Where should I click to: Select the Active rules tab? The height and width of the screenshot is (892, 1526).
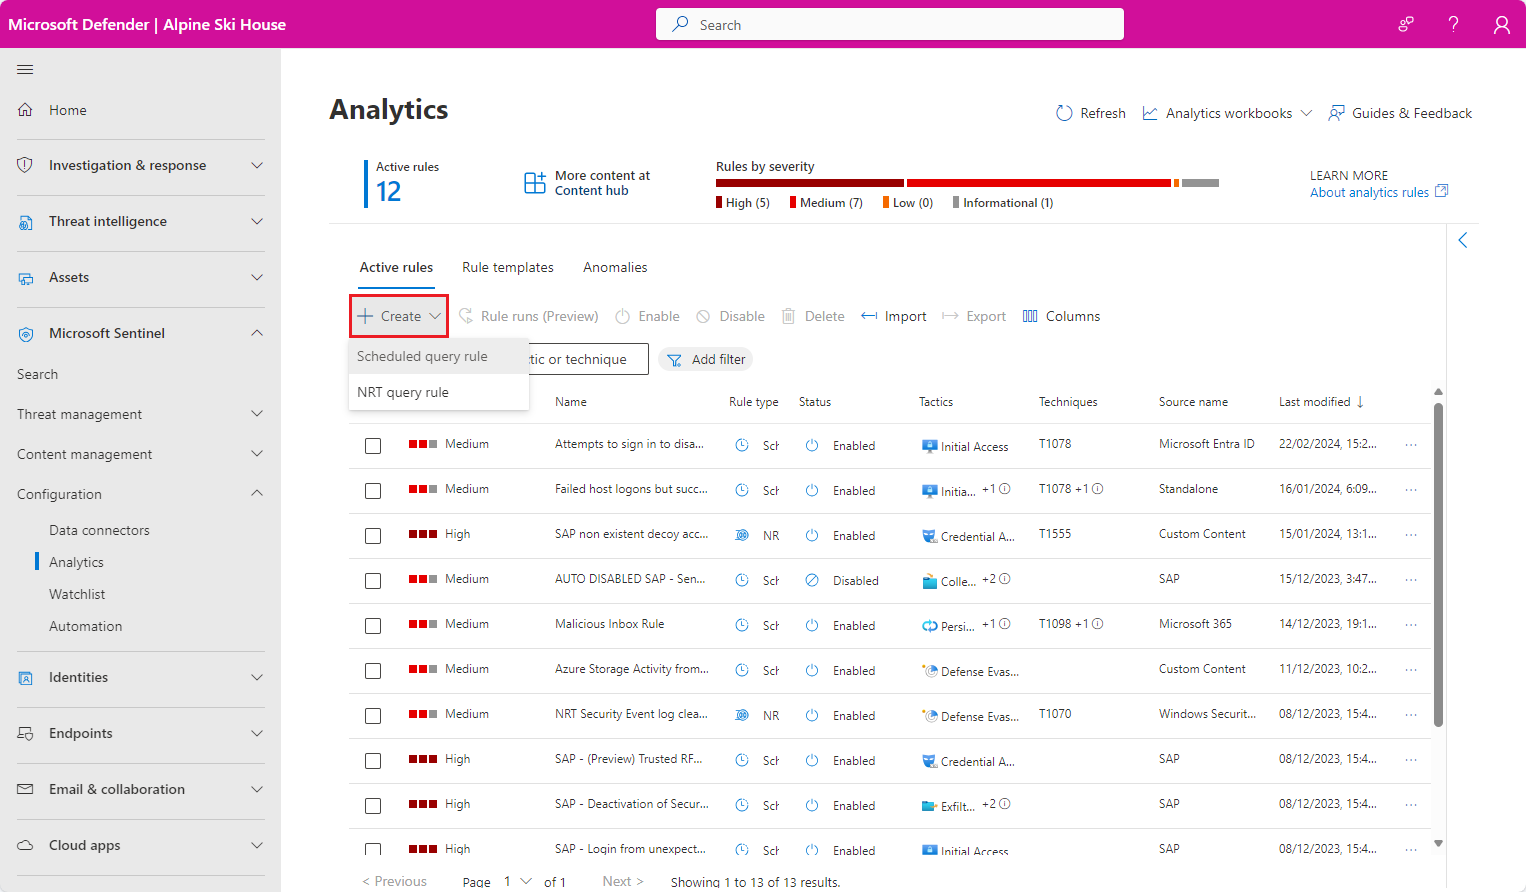pos(396,267)
